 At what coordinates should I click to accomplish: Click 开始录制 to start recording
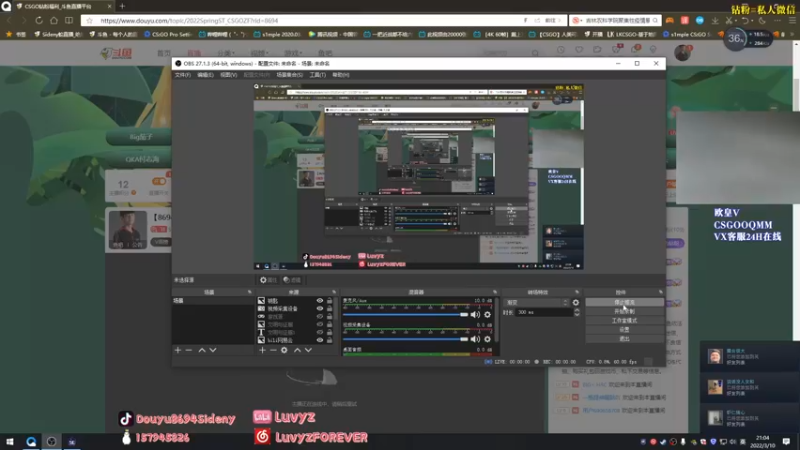[624, 312]
